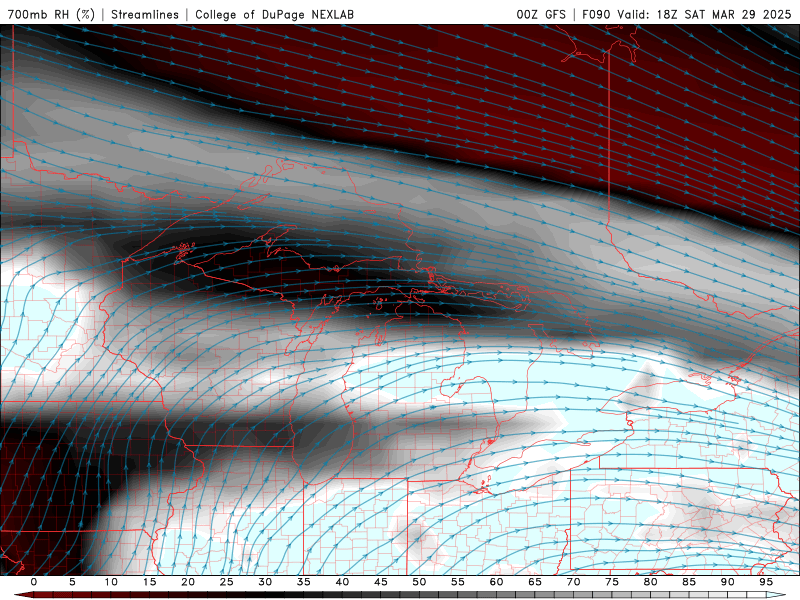Click the '65' value on color scale
Viewport: 800px width, 600px height.
tap(535, 582)
